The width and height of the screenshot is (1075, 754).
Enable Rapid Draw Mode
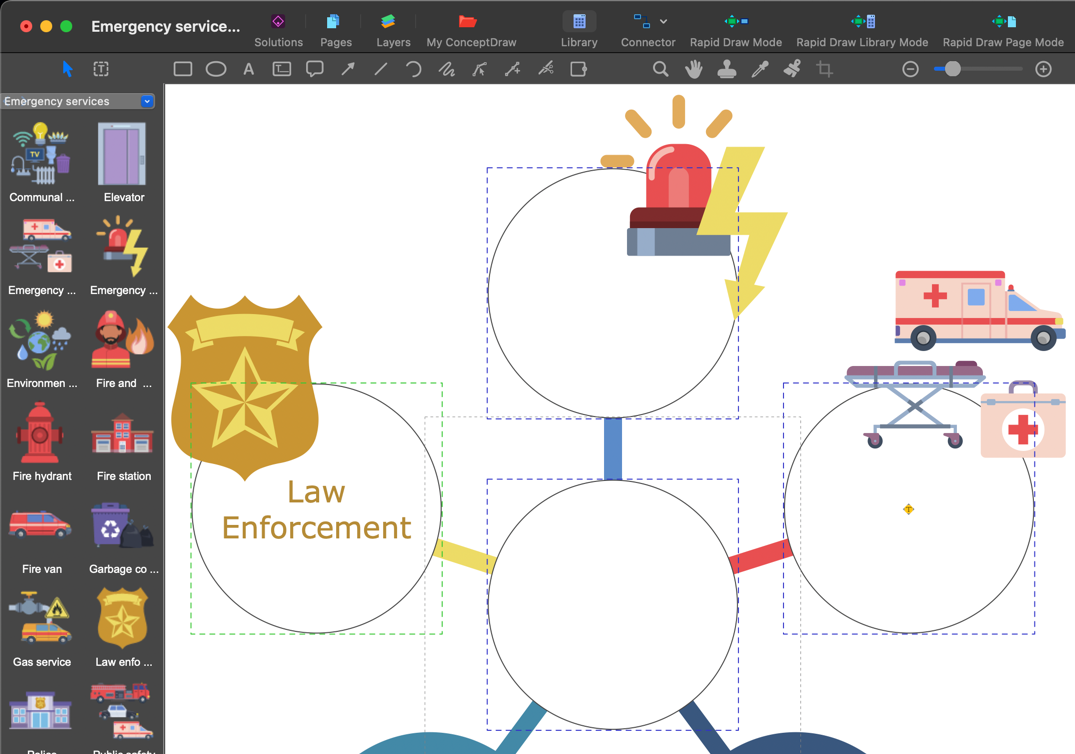[x=736, y=31]
